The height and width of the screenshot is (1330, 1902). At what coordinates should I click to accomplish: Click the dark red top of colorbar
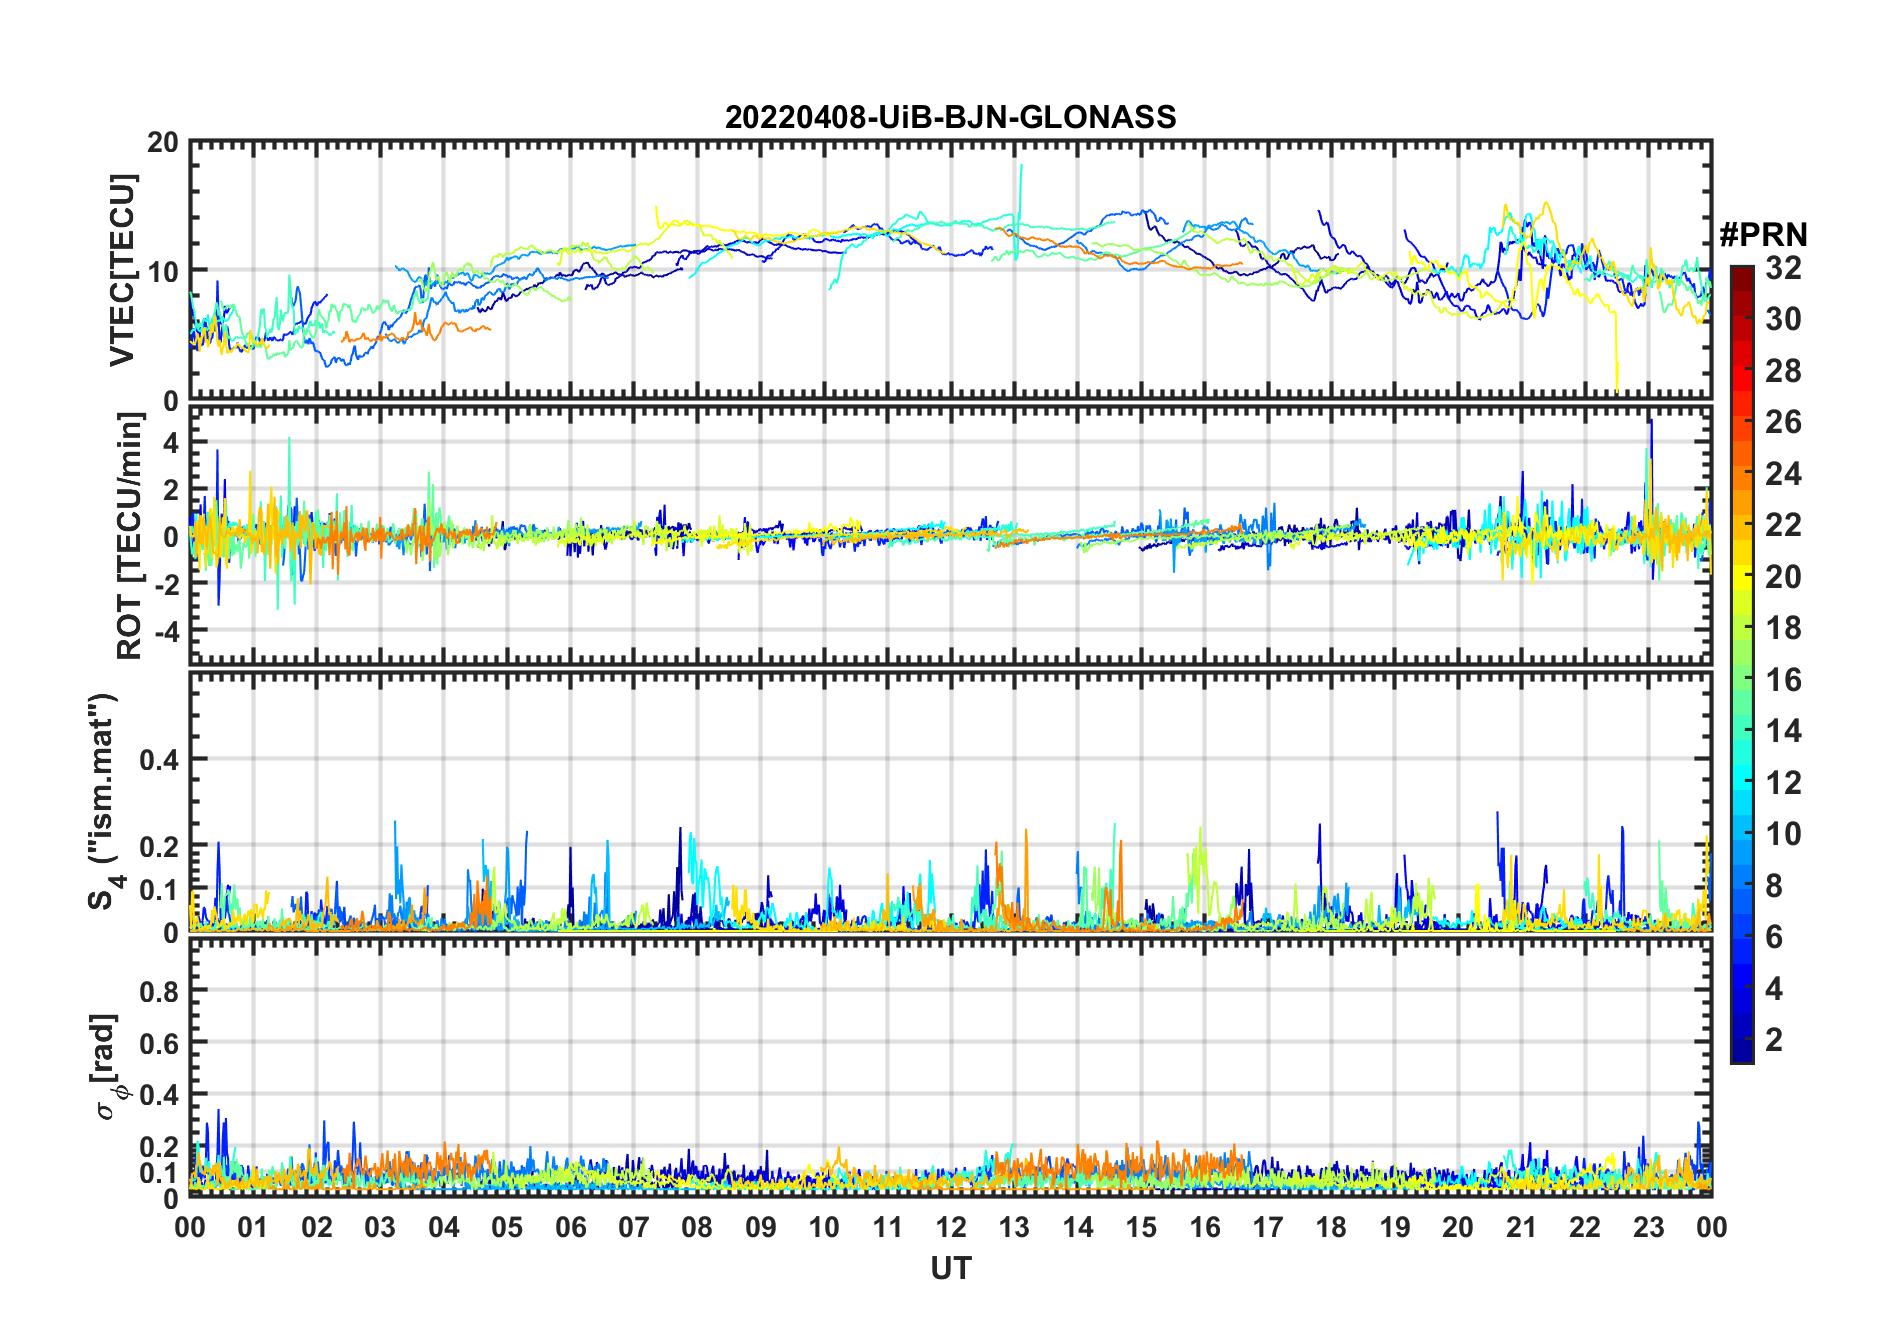pos(1741,275)
